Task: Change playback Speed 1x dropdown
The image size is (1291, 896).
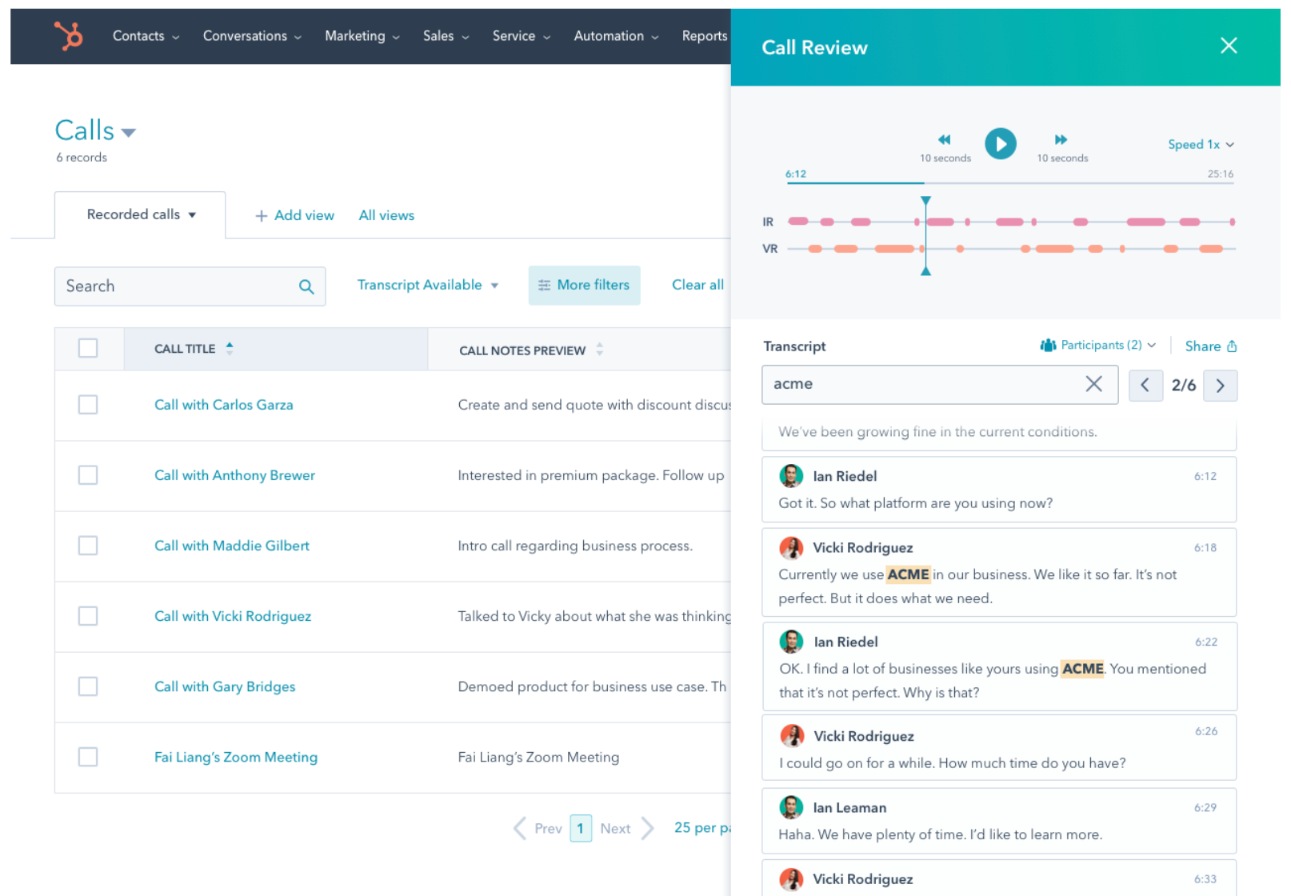Action: coord(1201,144)
